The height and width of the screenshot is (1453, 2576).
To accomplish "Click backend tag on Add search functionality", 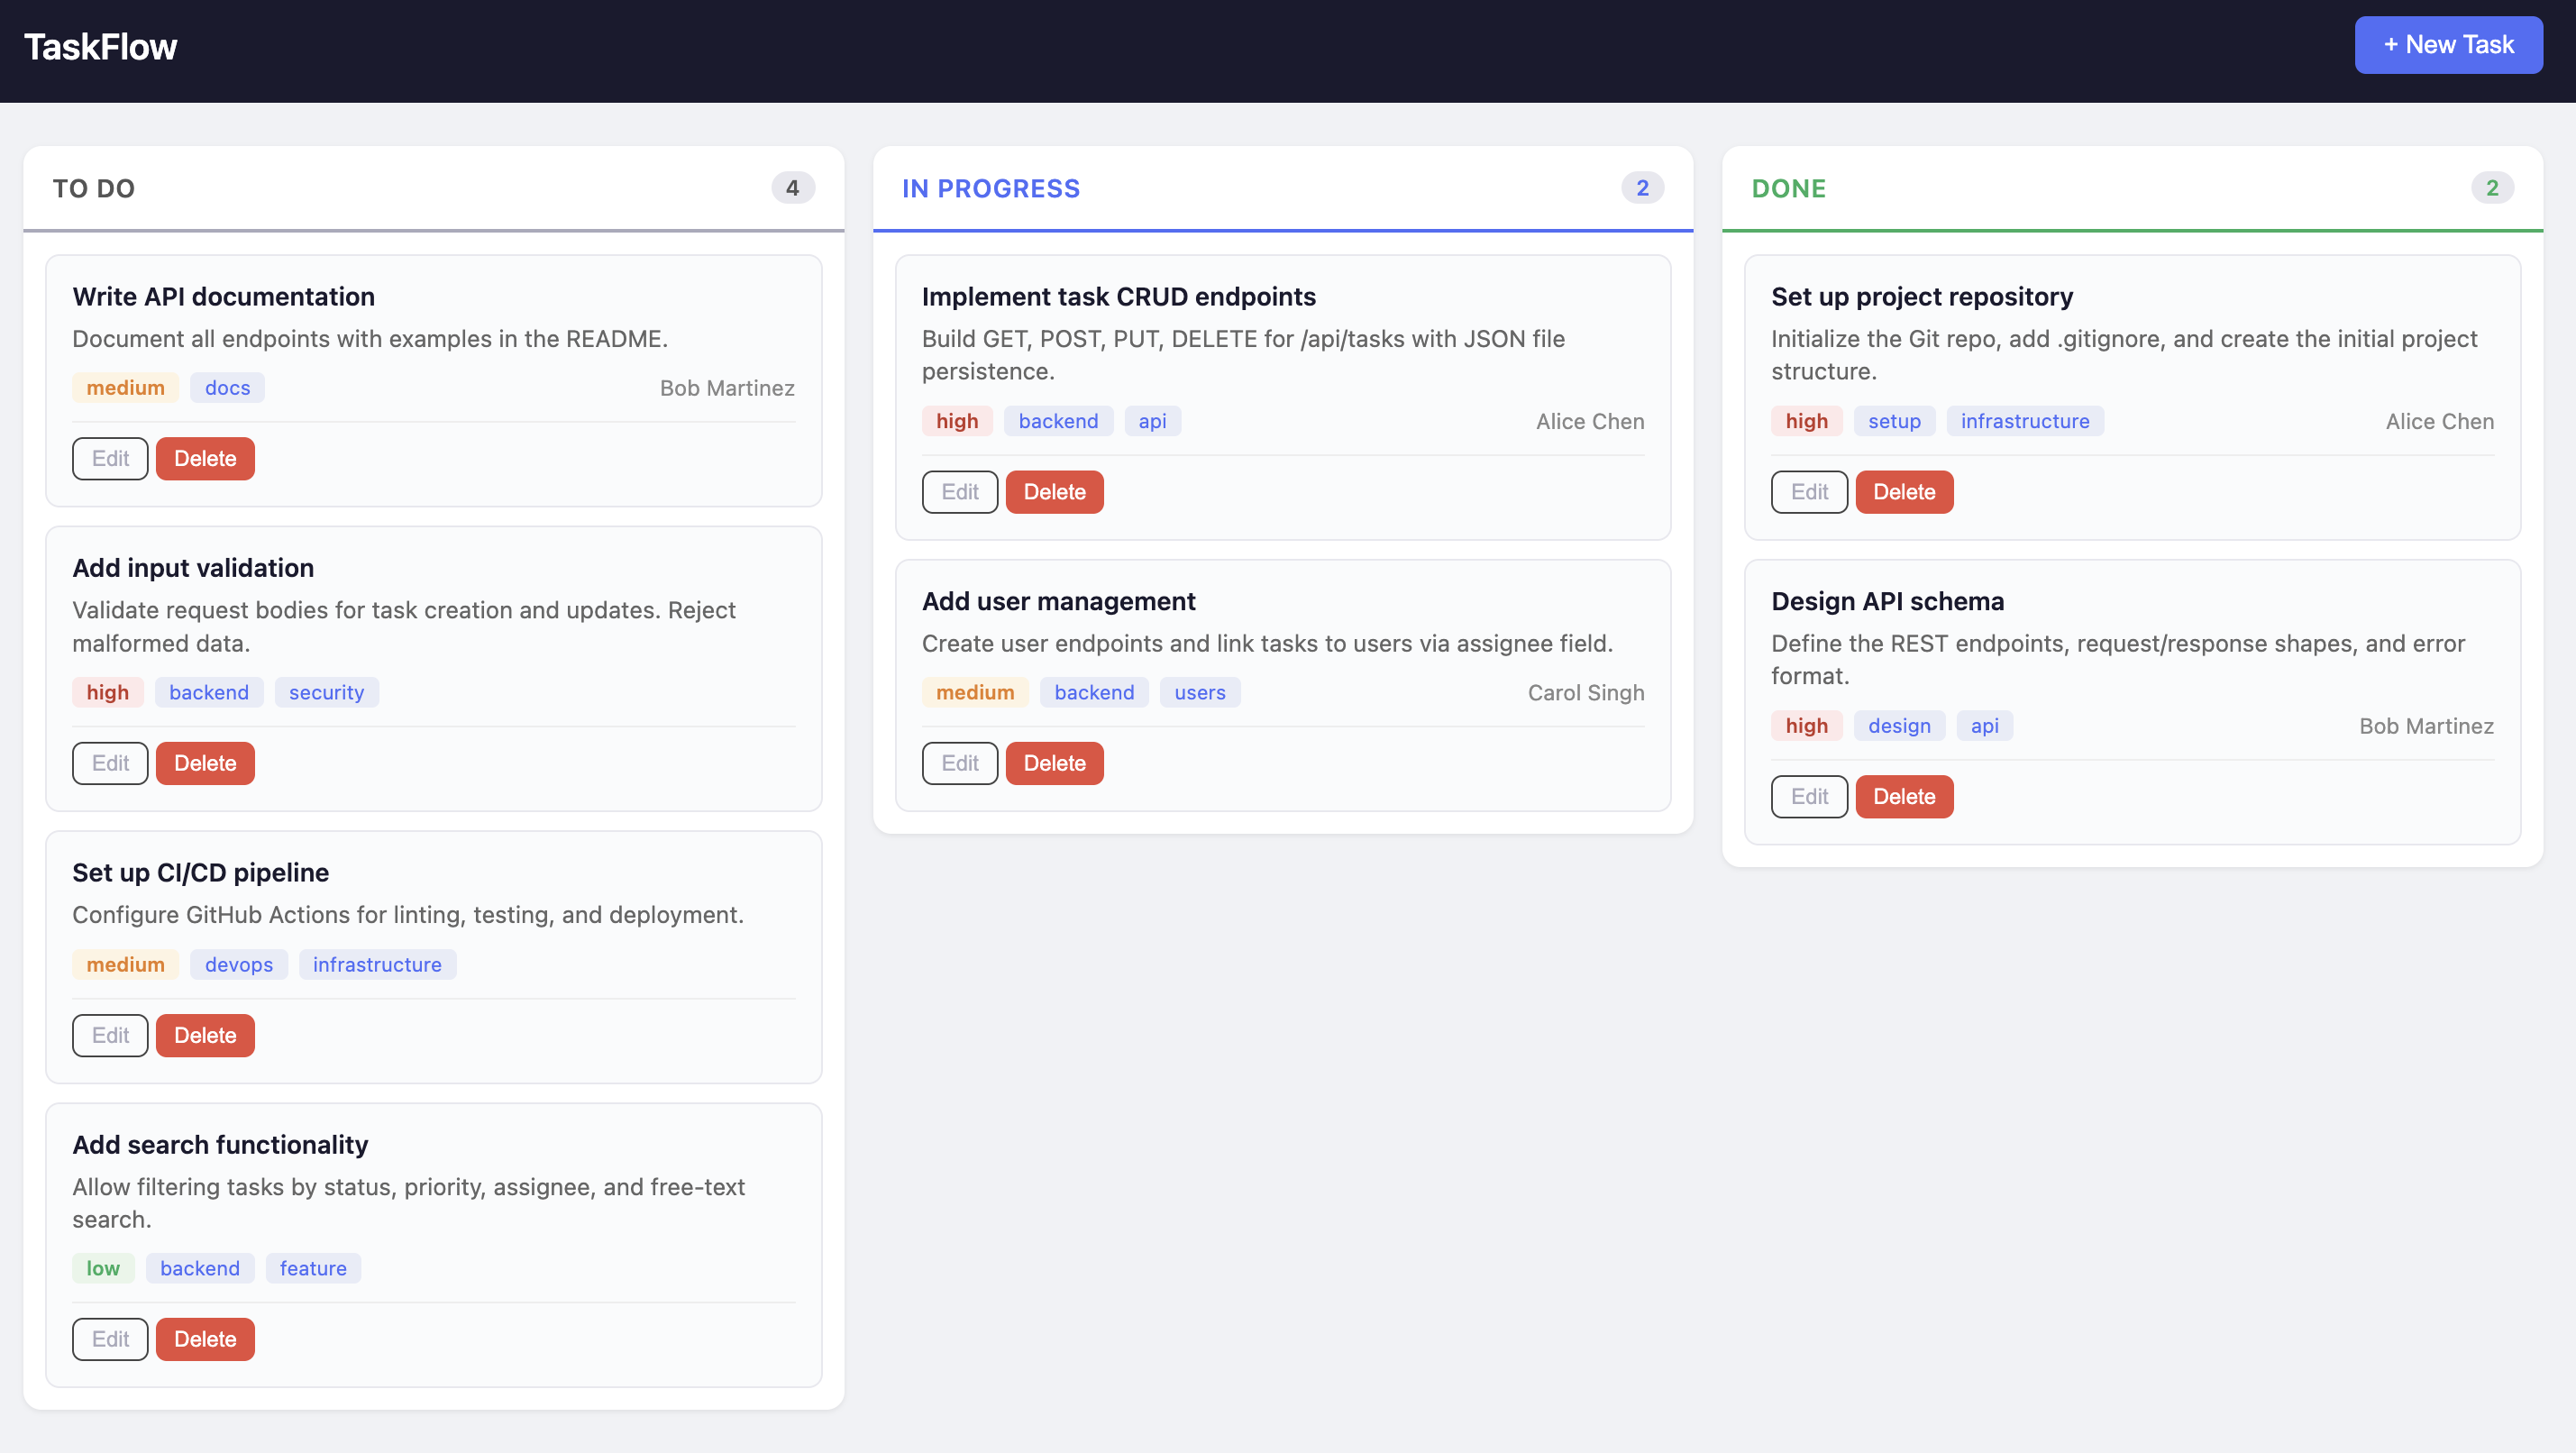I will (x=200, y=1269).
